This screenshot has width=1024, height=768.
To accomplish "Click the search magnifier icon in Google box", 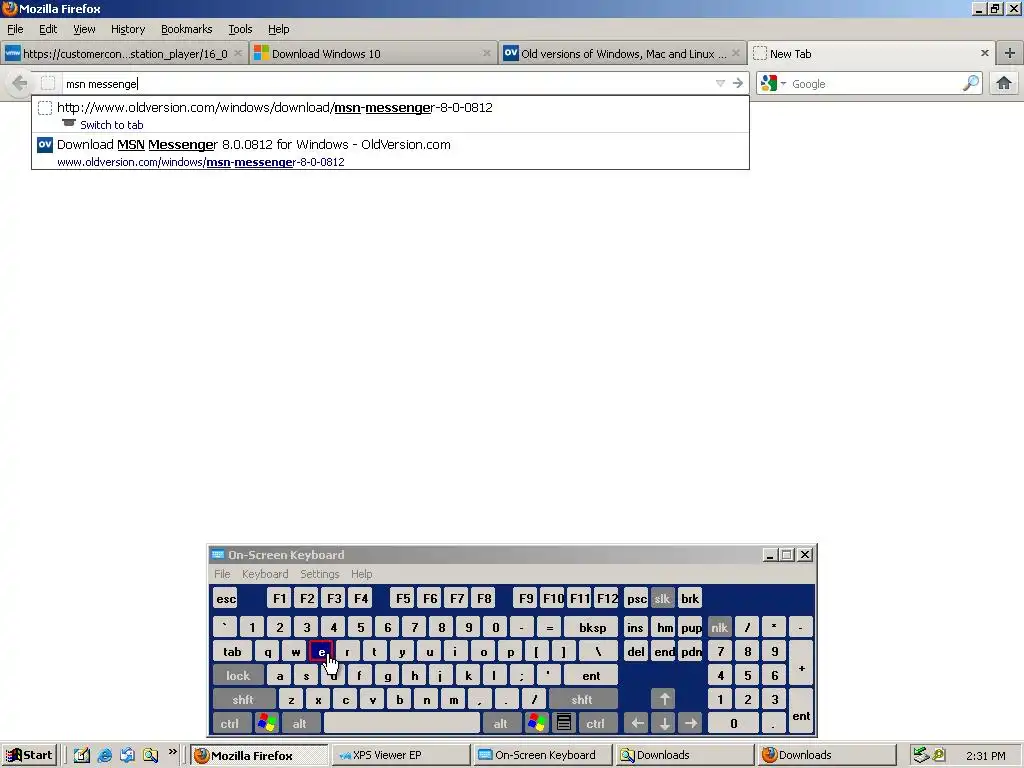I will 971,84.
